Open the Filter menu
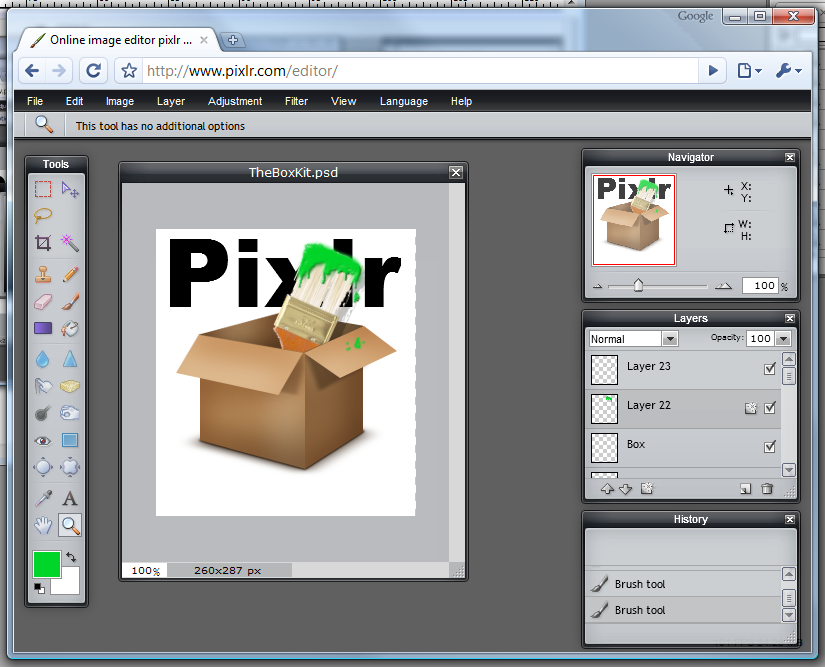The image size is (825, 667). click(x=296, y=101)
